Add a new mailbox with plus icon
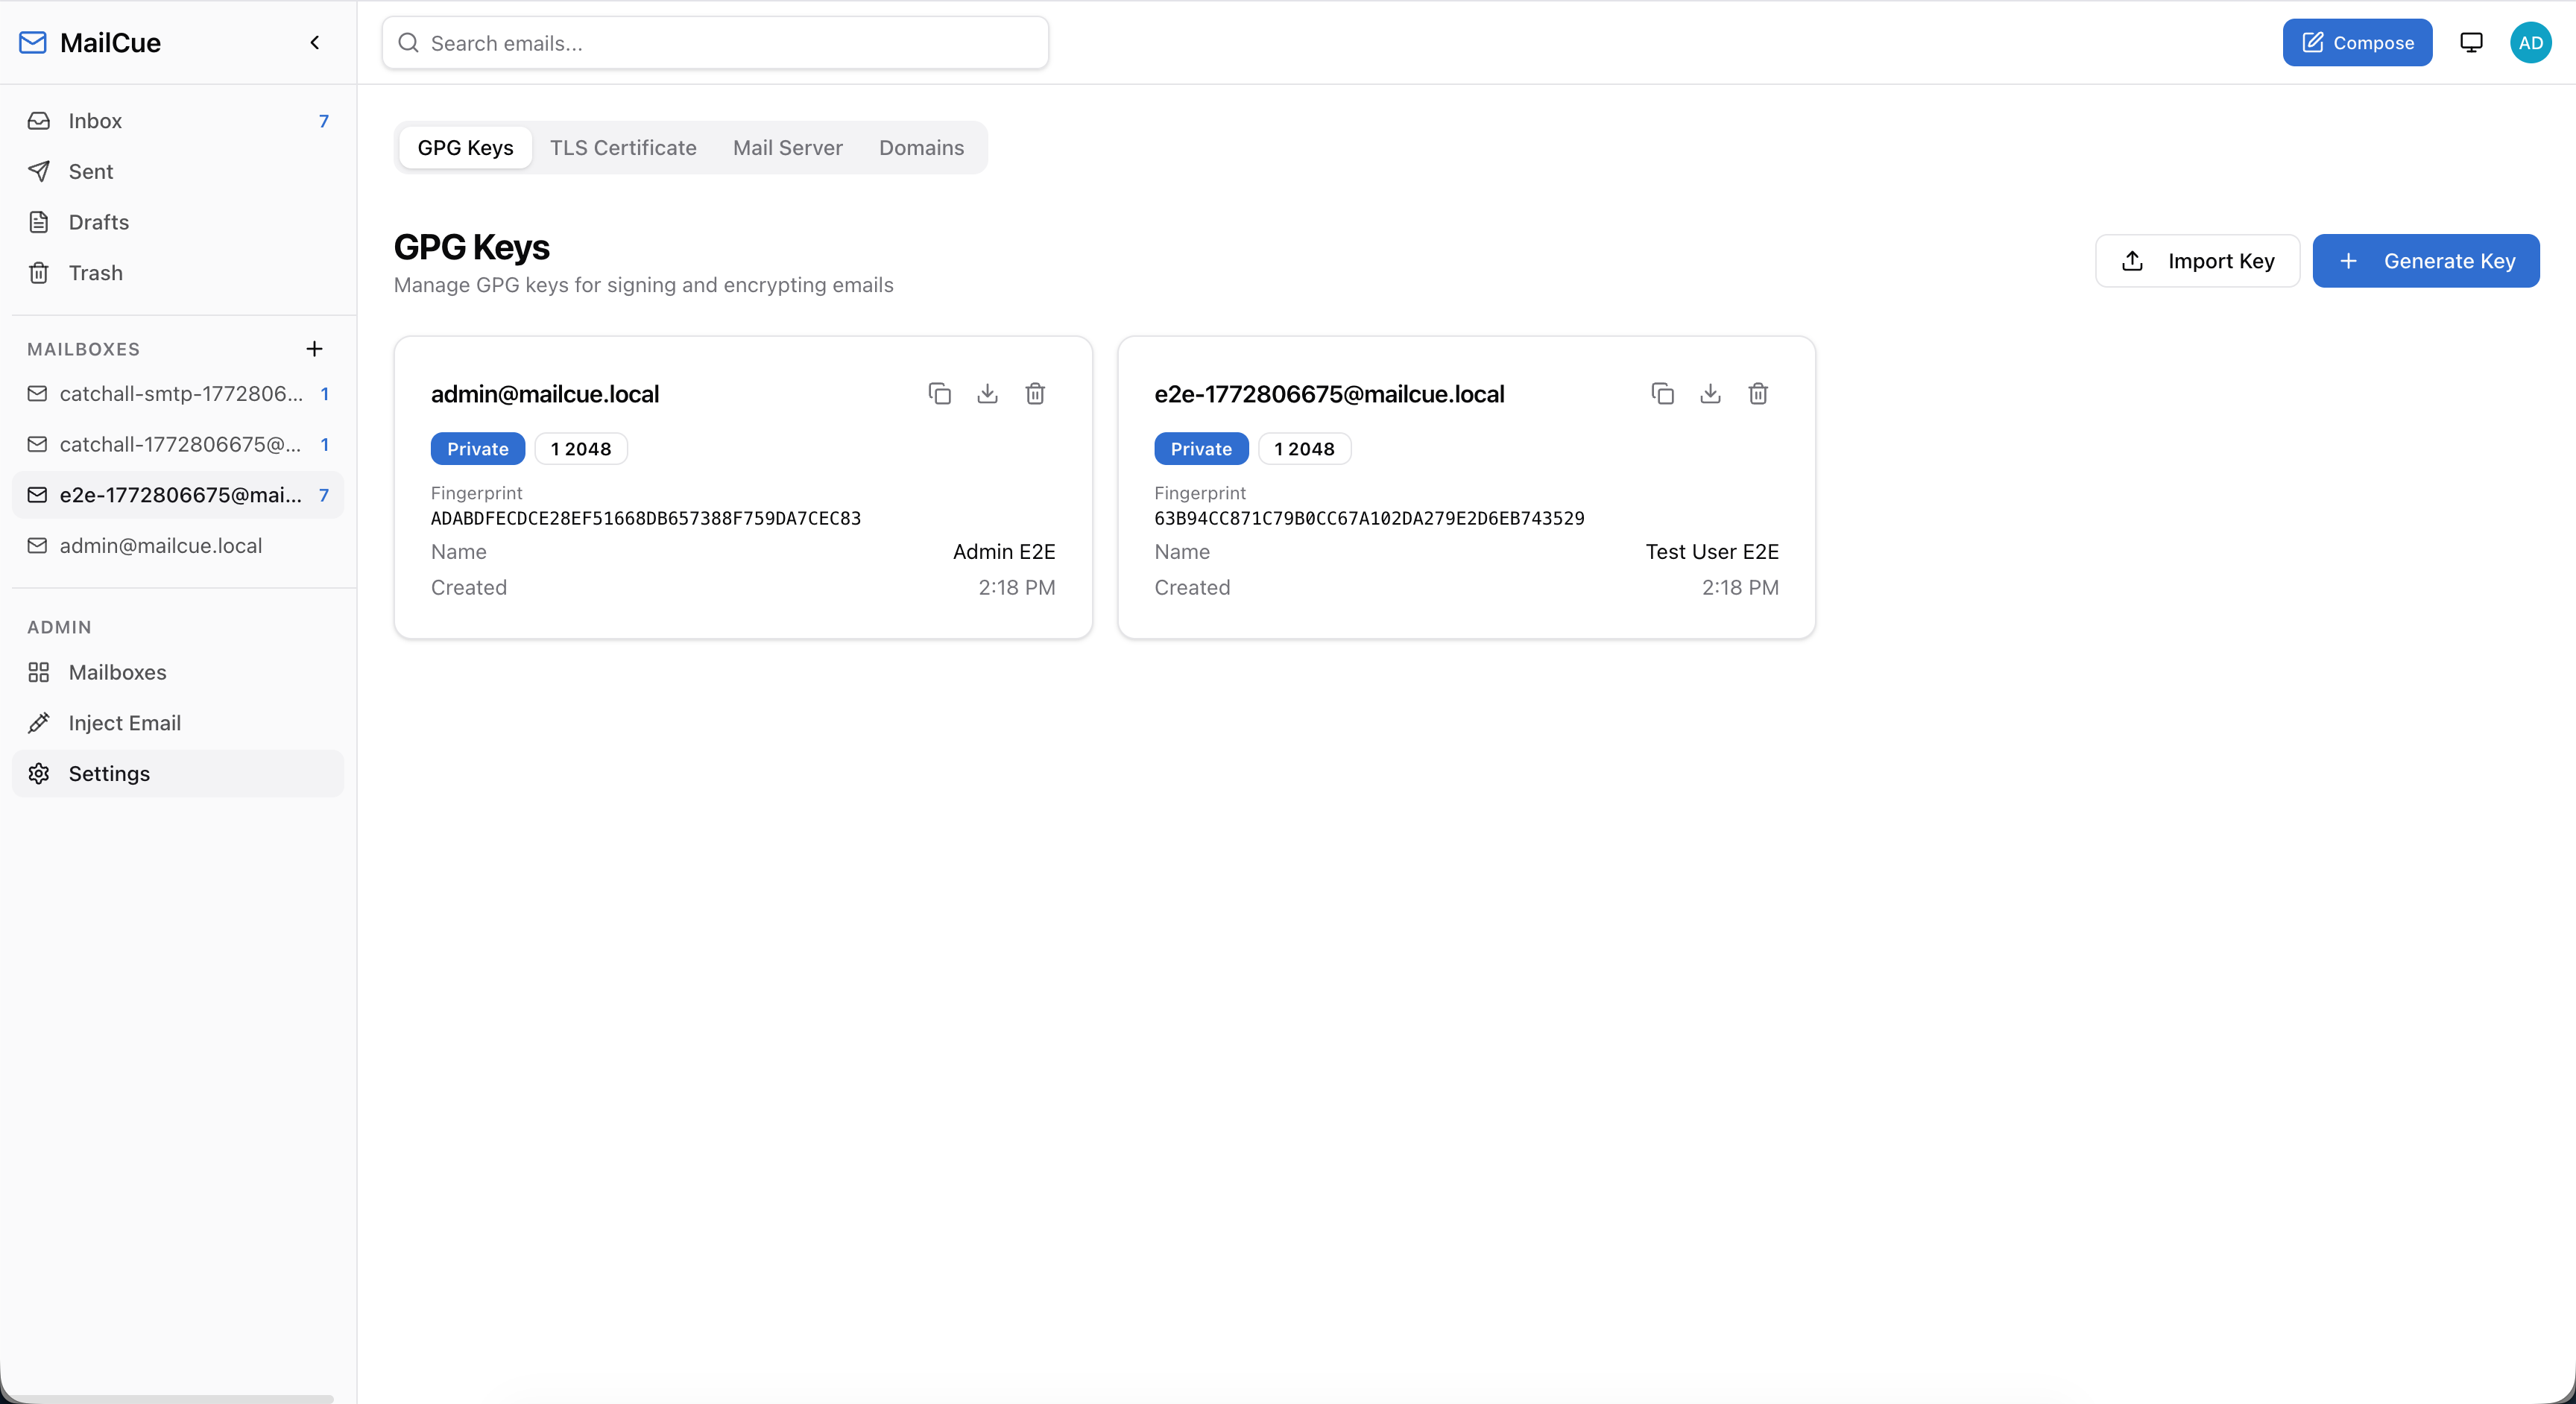Screen dimensions: 2576x1404 coord(314,349)
